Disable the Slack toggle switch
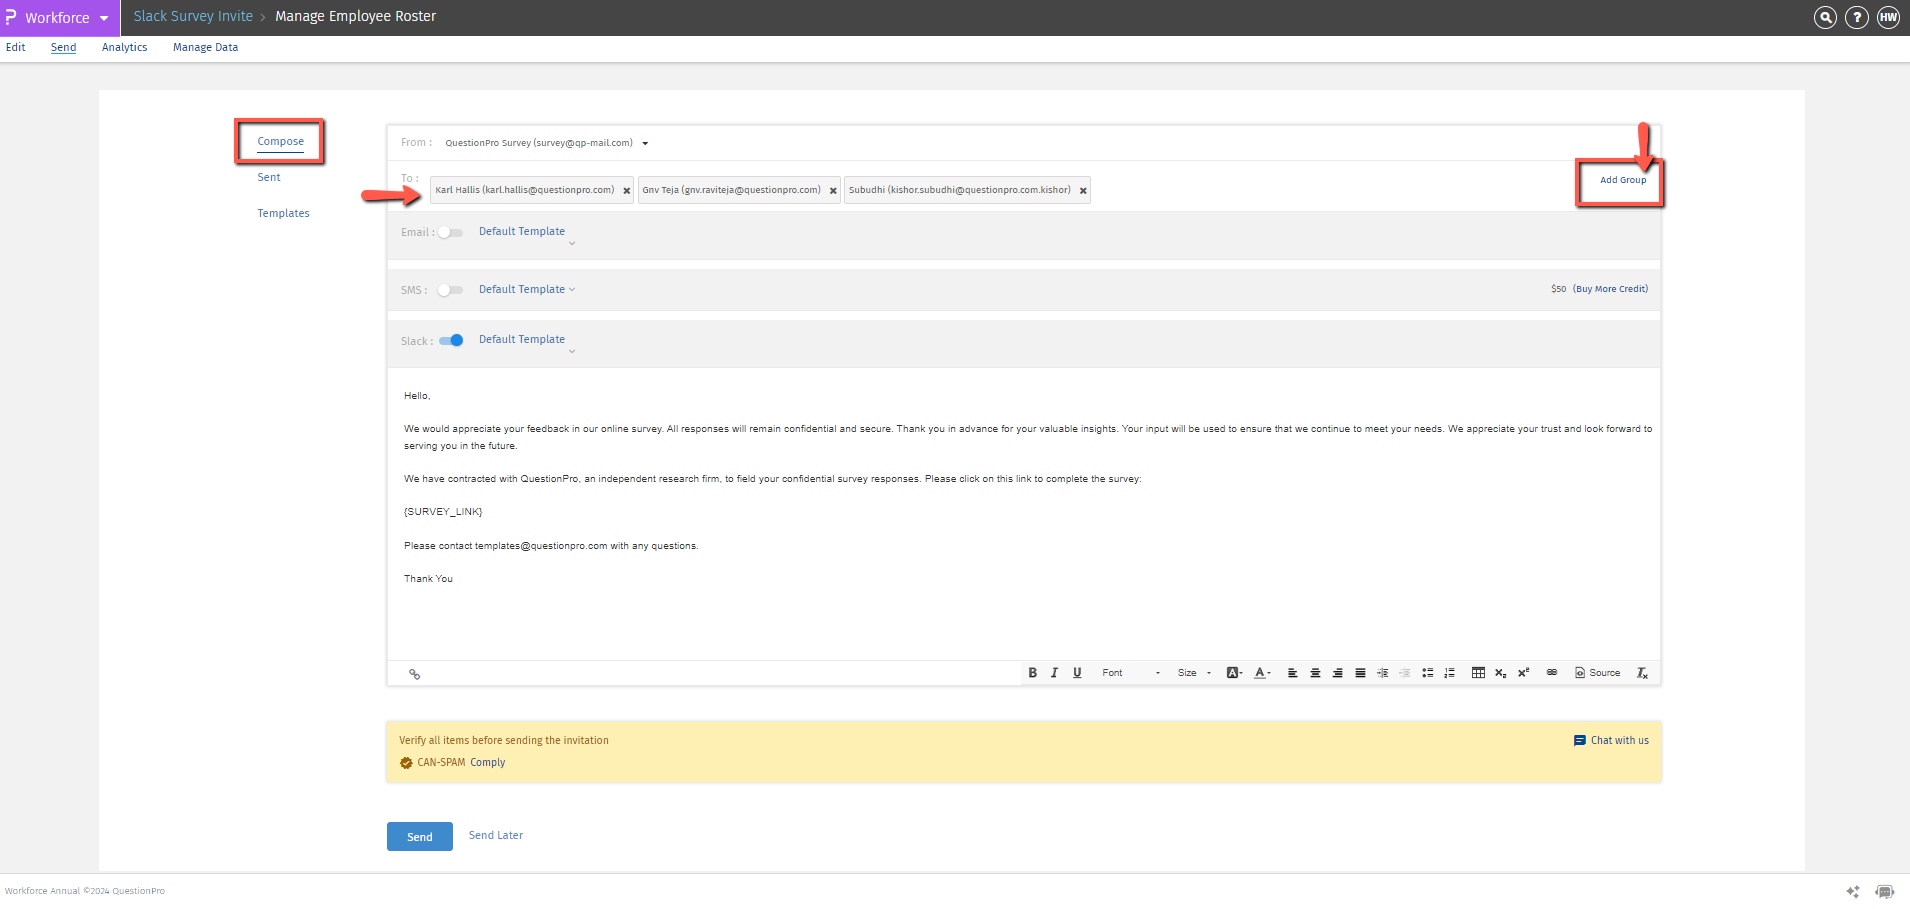The image size is (1910, 909). click(451, 341)
